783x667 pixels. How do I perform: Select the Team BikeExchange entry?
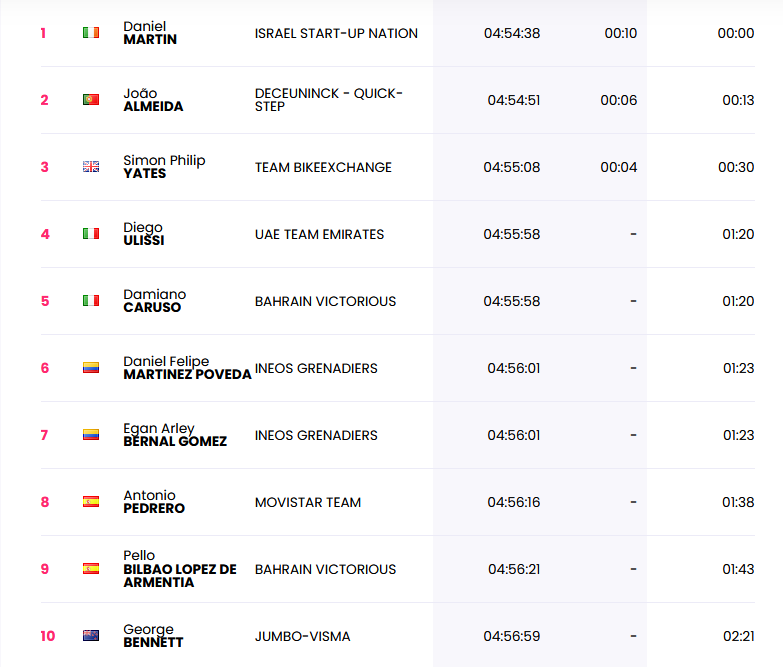tap(323, 167)
